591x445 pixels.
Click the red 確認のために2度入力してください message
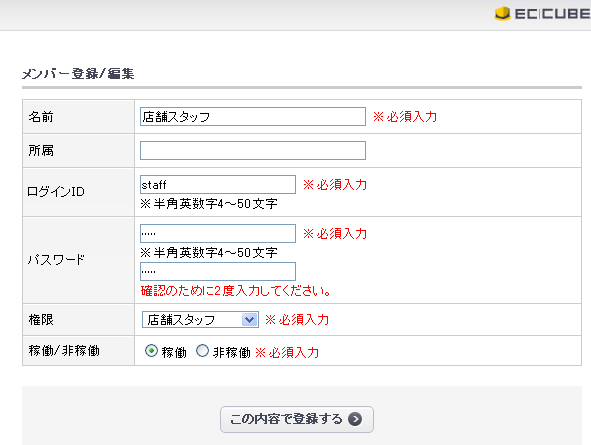click(236, 291)
